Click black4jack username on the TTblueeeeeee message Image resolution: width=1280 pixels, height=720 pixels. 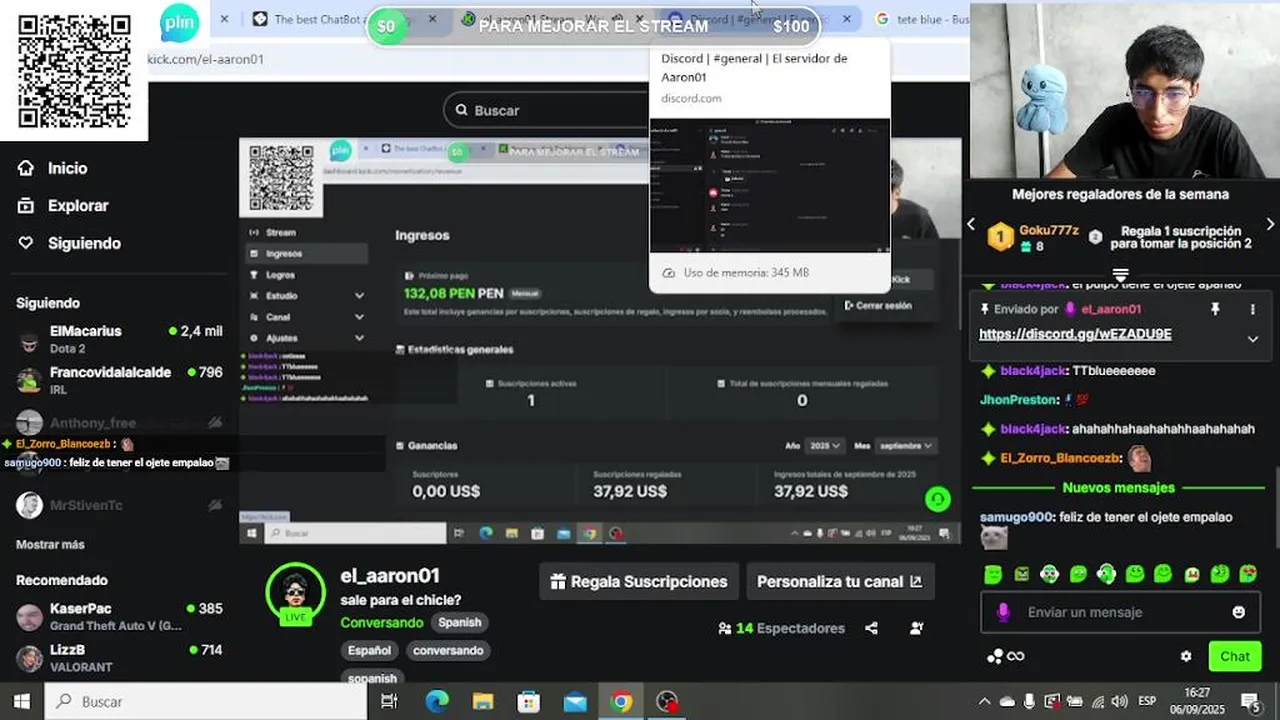[1033, 371]
